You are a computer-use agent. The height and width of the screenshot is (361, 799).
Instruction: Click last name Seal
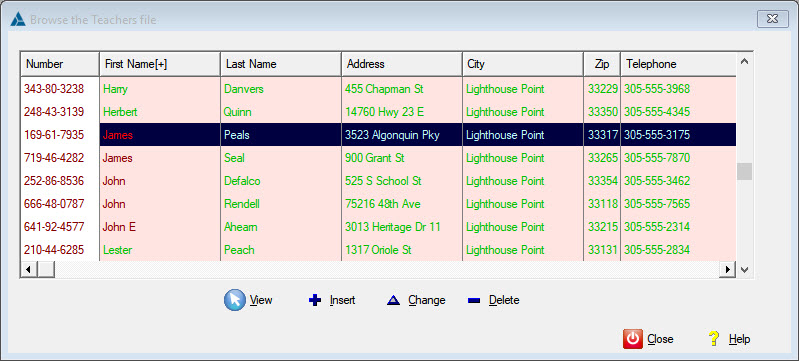click(x=234, y=158)
